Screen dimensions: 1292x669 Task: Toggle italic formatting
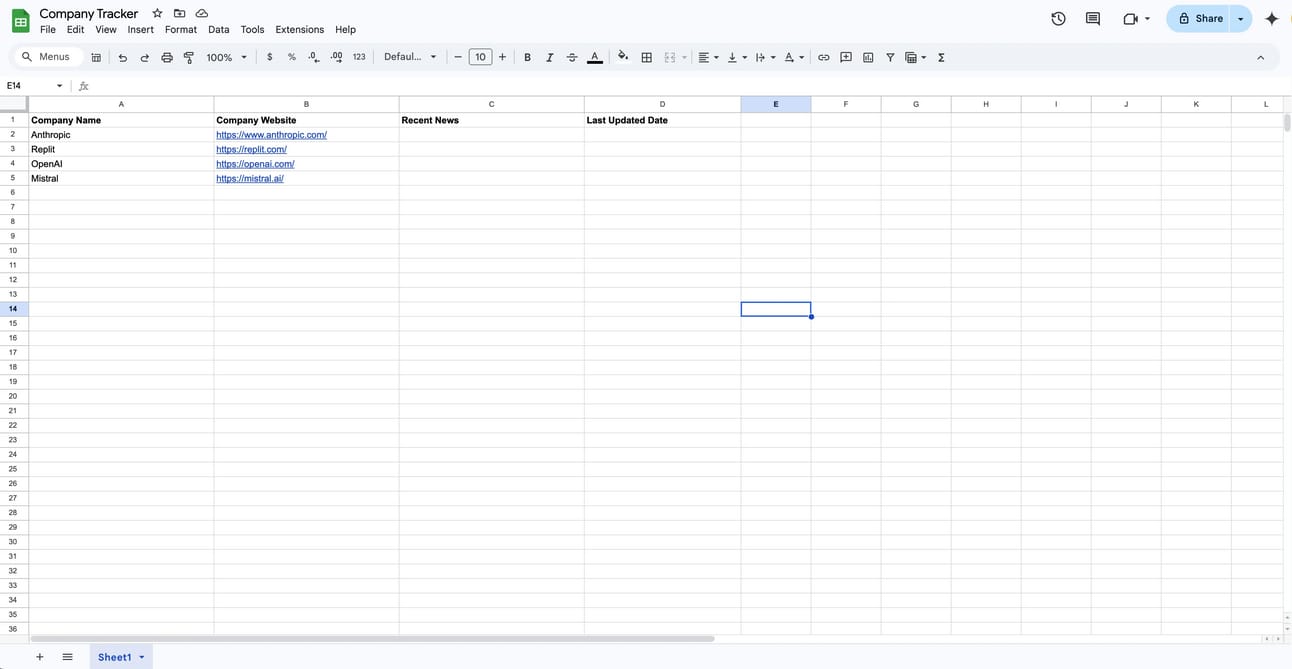click(549, 57)
